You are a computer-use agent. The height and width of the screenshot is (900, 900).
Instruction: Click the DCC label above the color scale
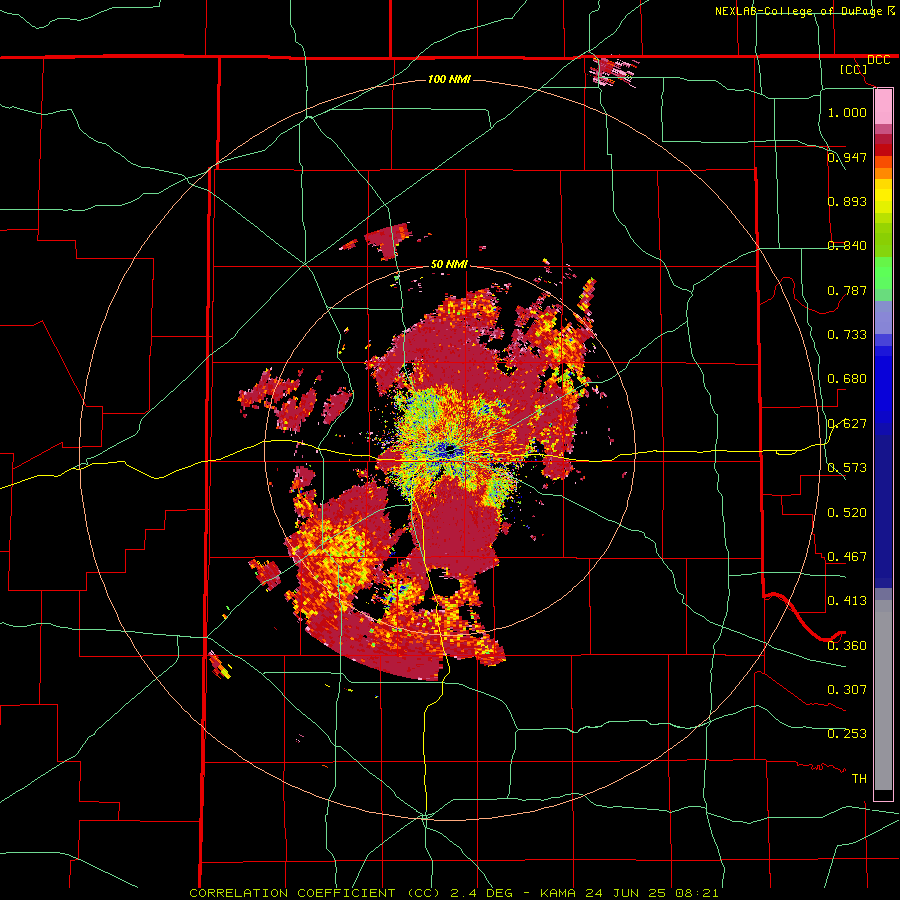(878, 60)
